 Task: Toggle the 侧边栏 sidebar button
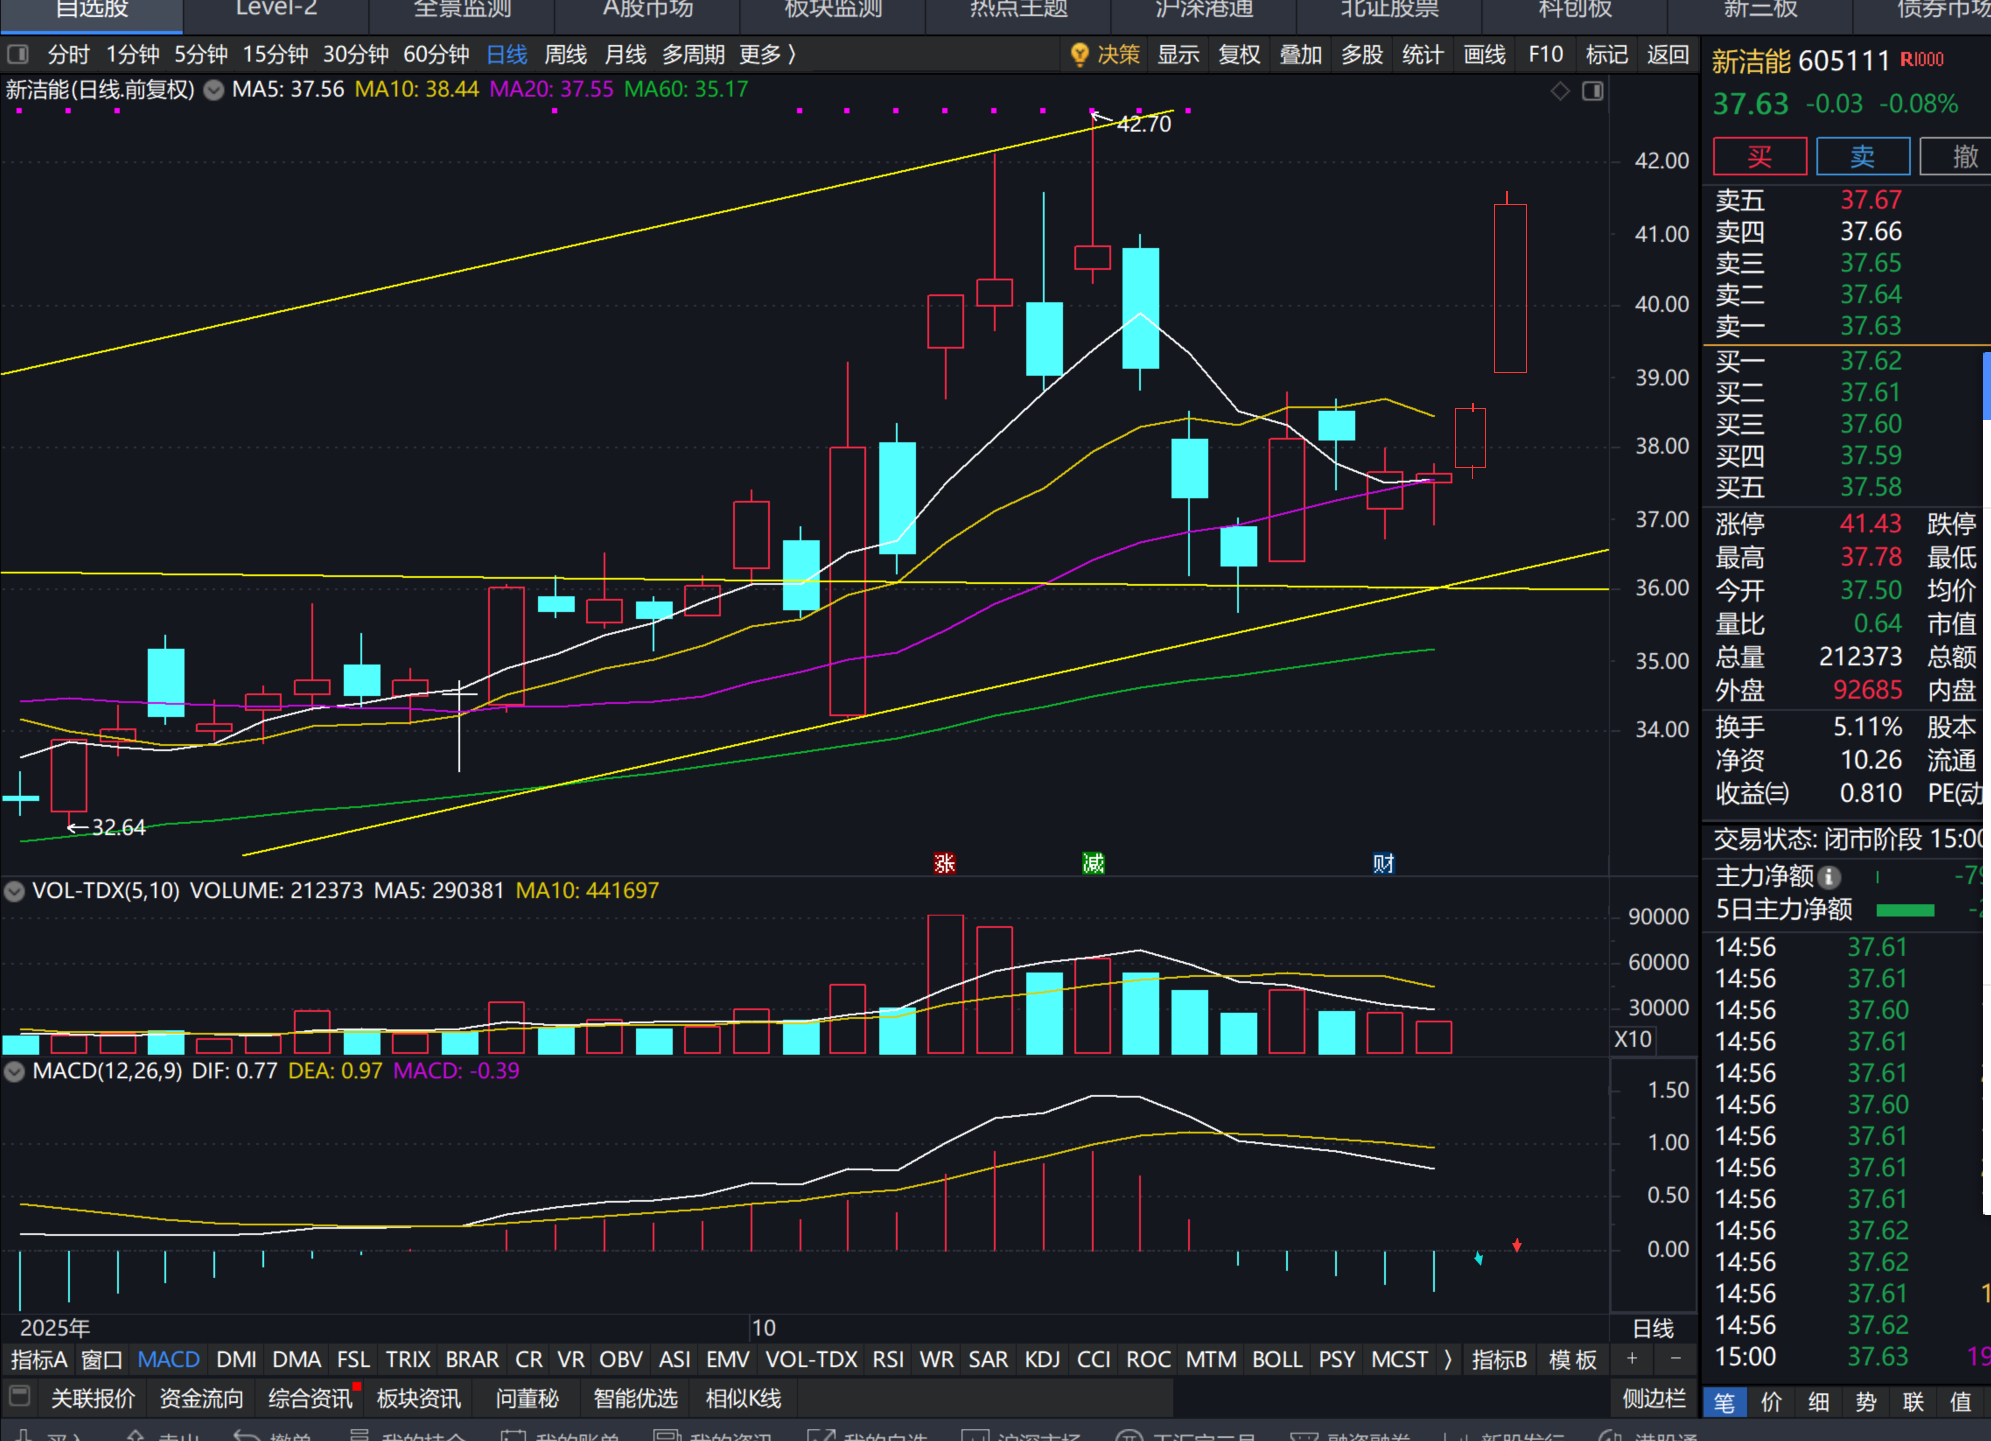click(1654, 1398)
